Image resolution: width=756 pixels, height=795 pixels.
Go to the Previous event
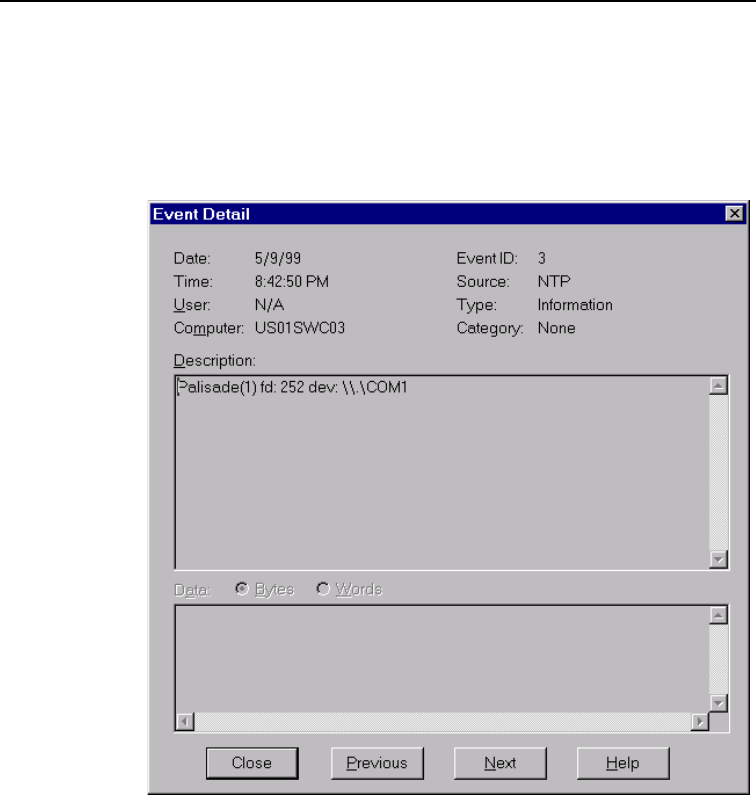pyautogui.click(x=377, y=763)
